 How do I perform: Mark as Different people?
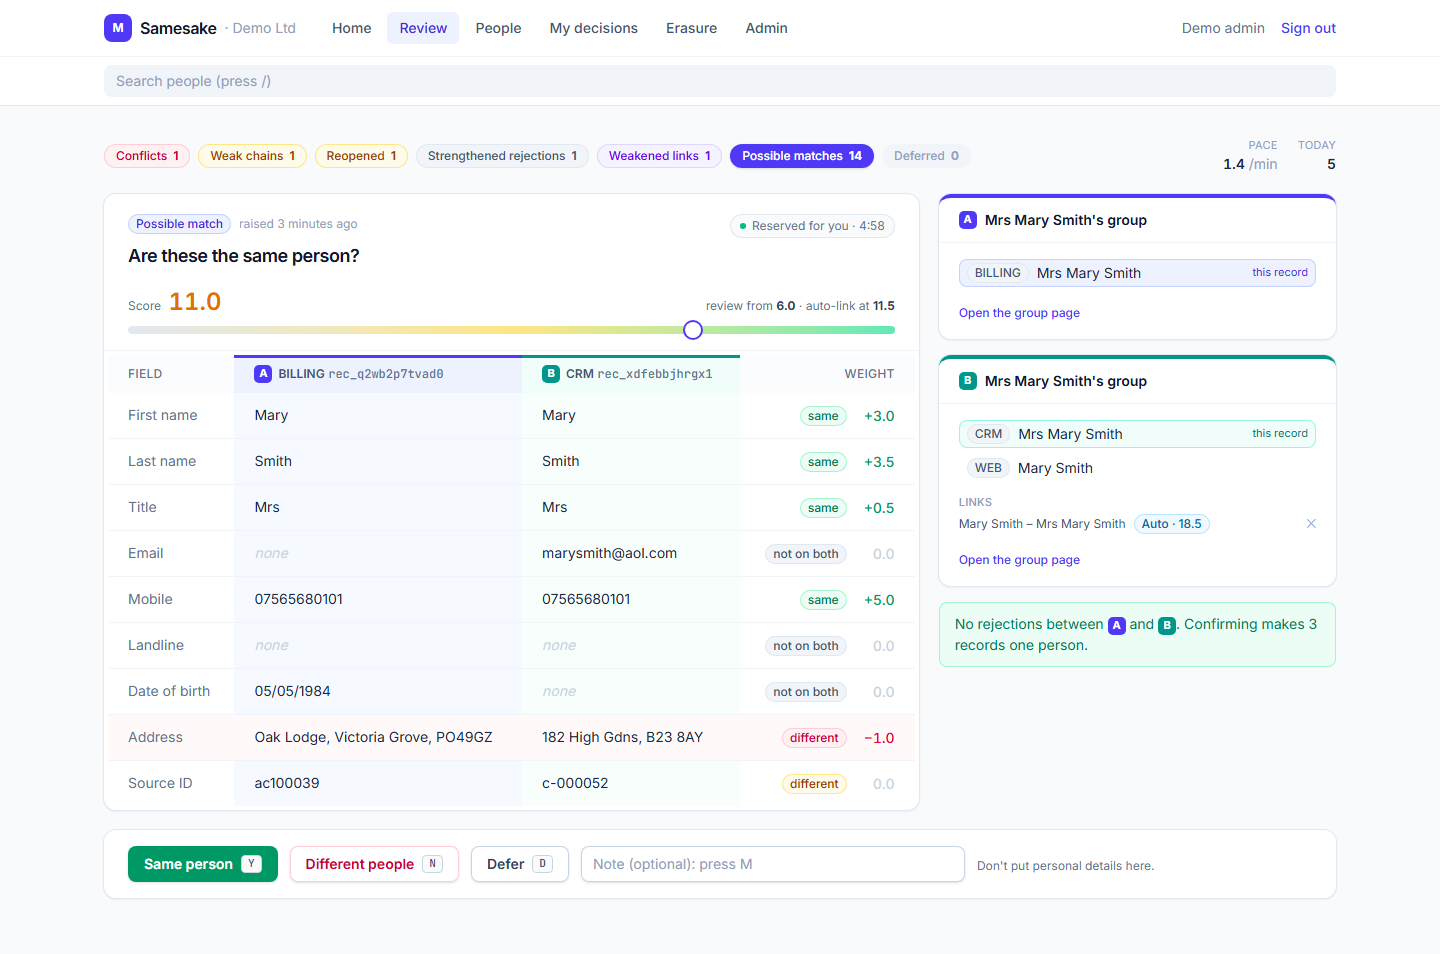coord(374,864)
